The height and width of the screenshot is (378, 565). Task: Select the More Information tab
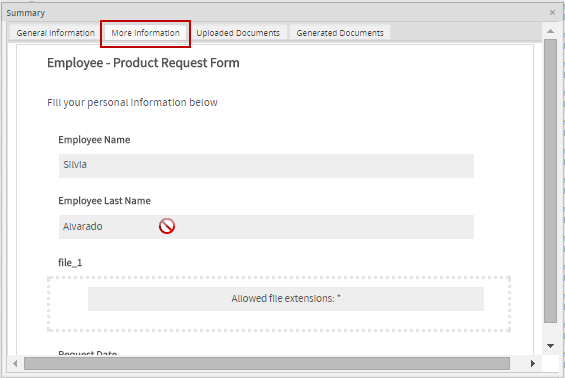145,33
